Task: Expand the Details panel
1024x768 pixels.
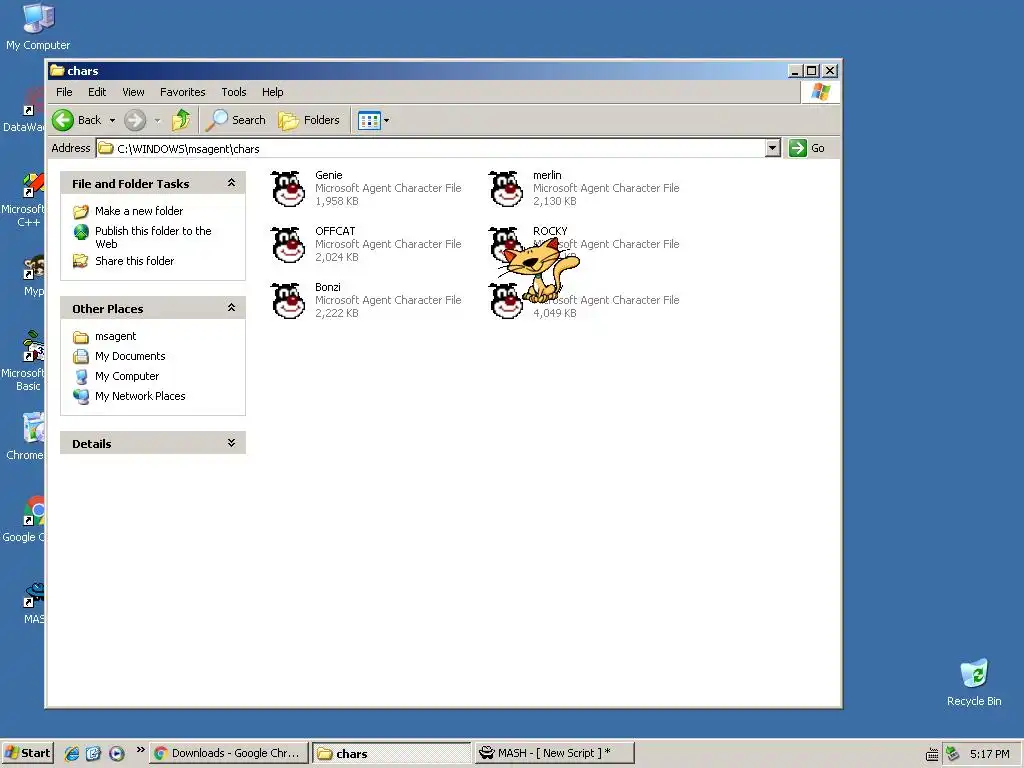Action: (231, 443)
